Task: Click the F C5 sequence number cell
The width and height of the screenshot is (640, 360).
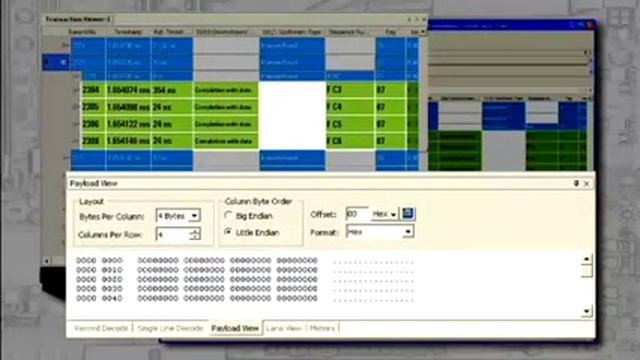Action: pos(350,124)
